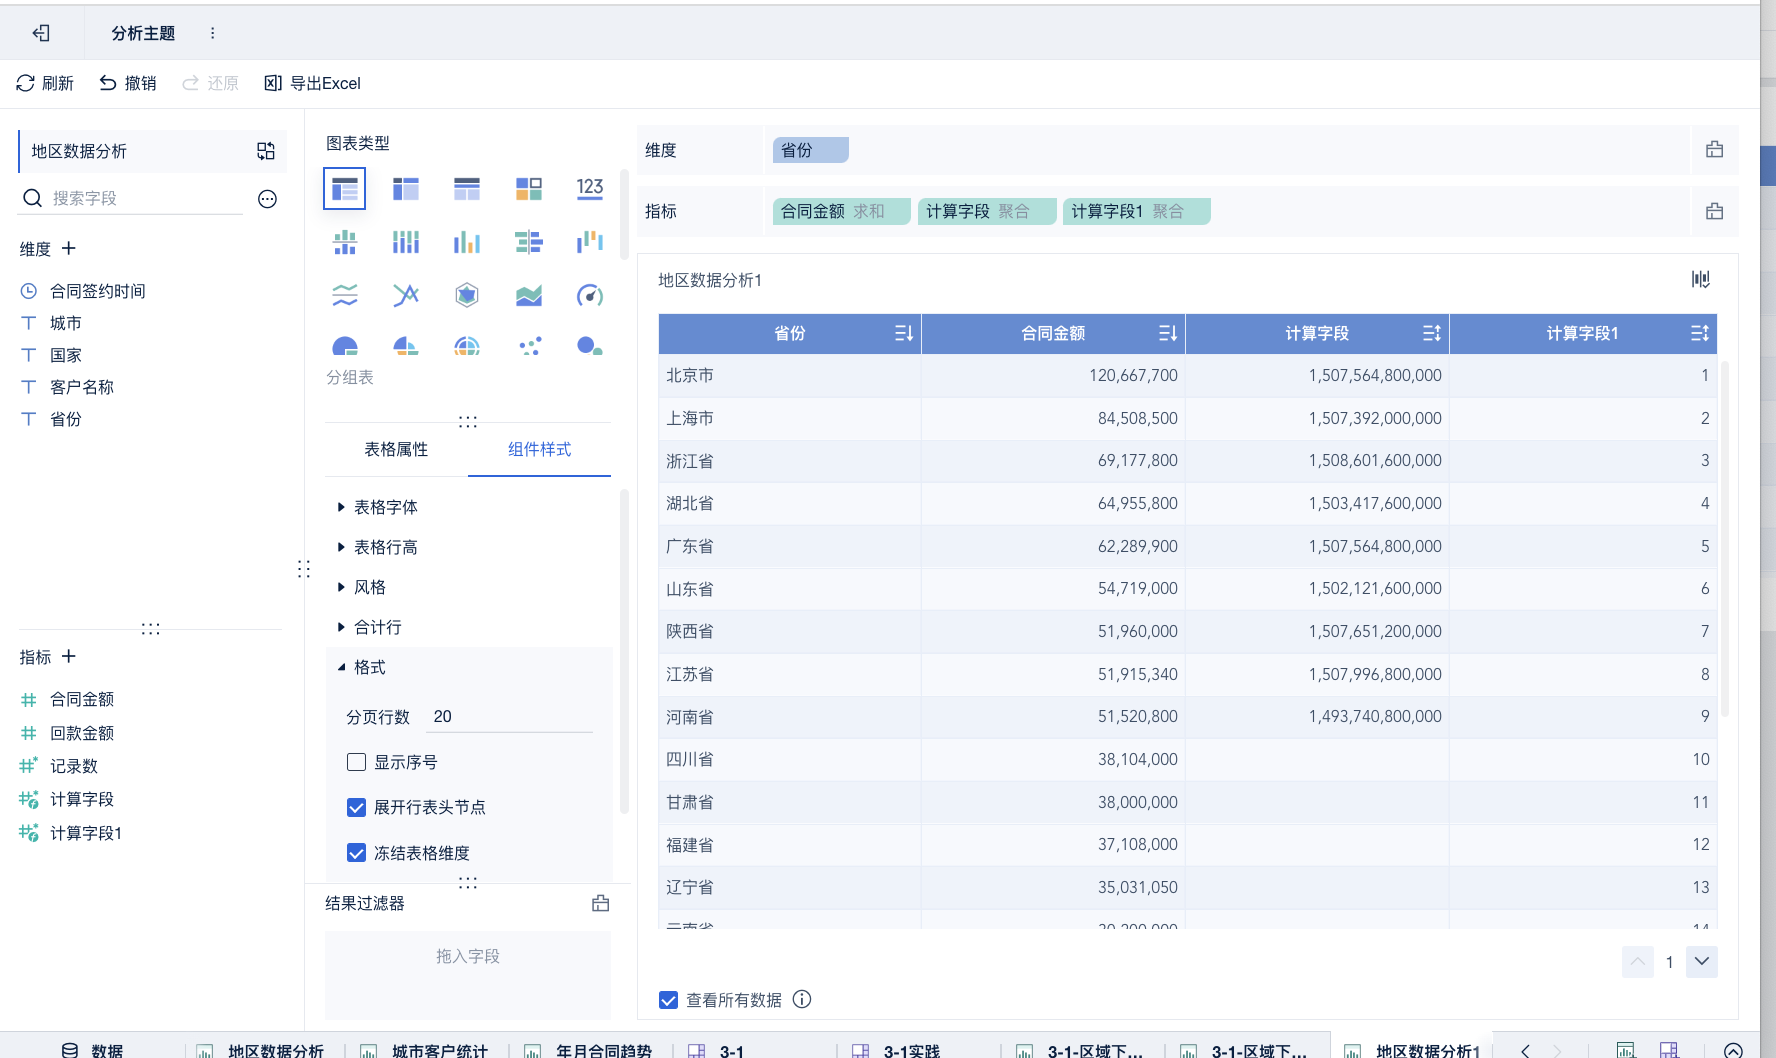
Task: Select the partitioned column chart type
Action: (x=345, y=242)
